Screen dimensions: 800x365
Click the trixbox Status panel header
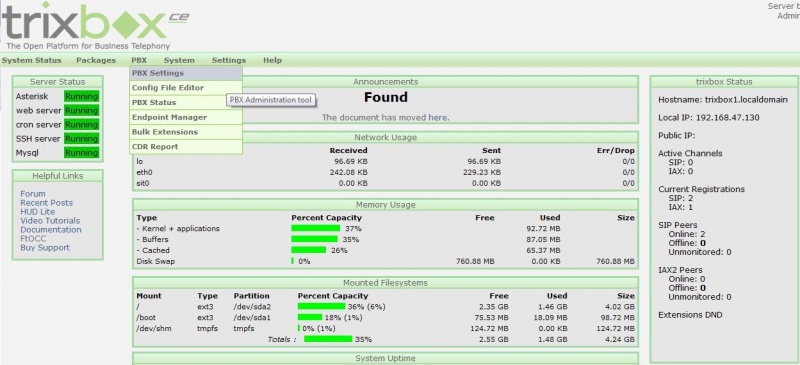click(x=724, y=82)
